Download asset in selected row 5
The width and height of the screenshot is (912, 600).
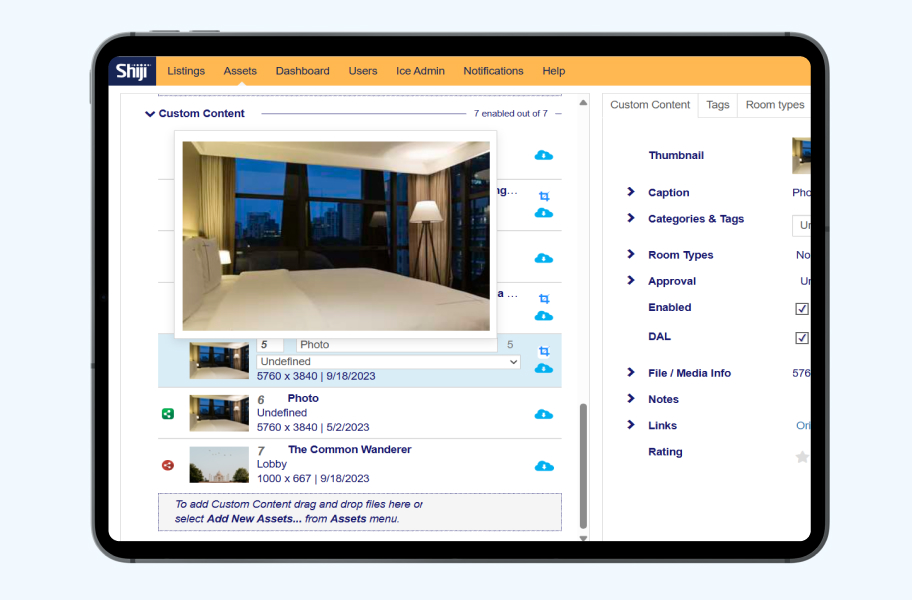click(544, 369)
